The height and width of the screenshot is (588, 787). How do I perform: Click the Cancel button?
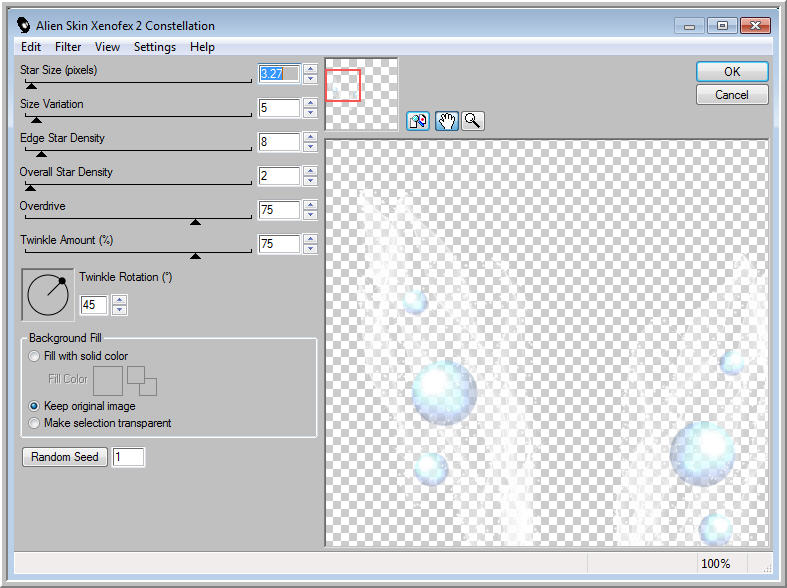click(732, 95)
